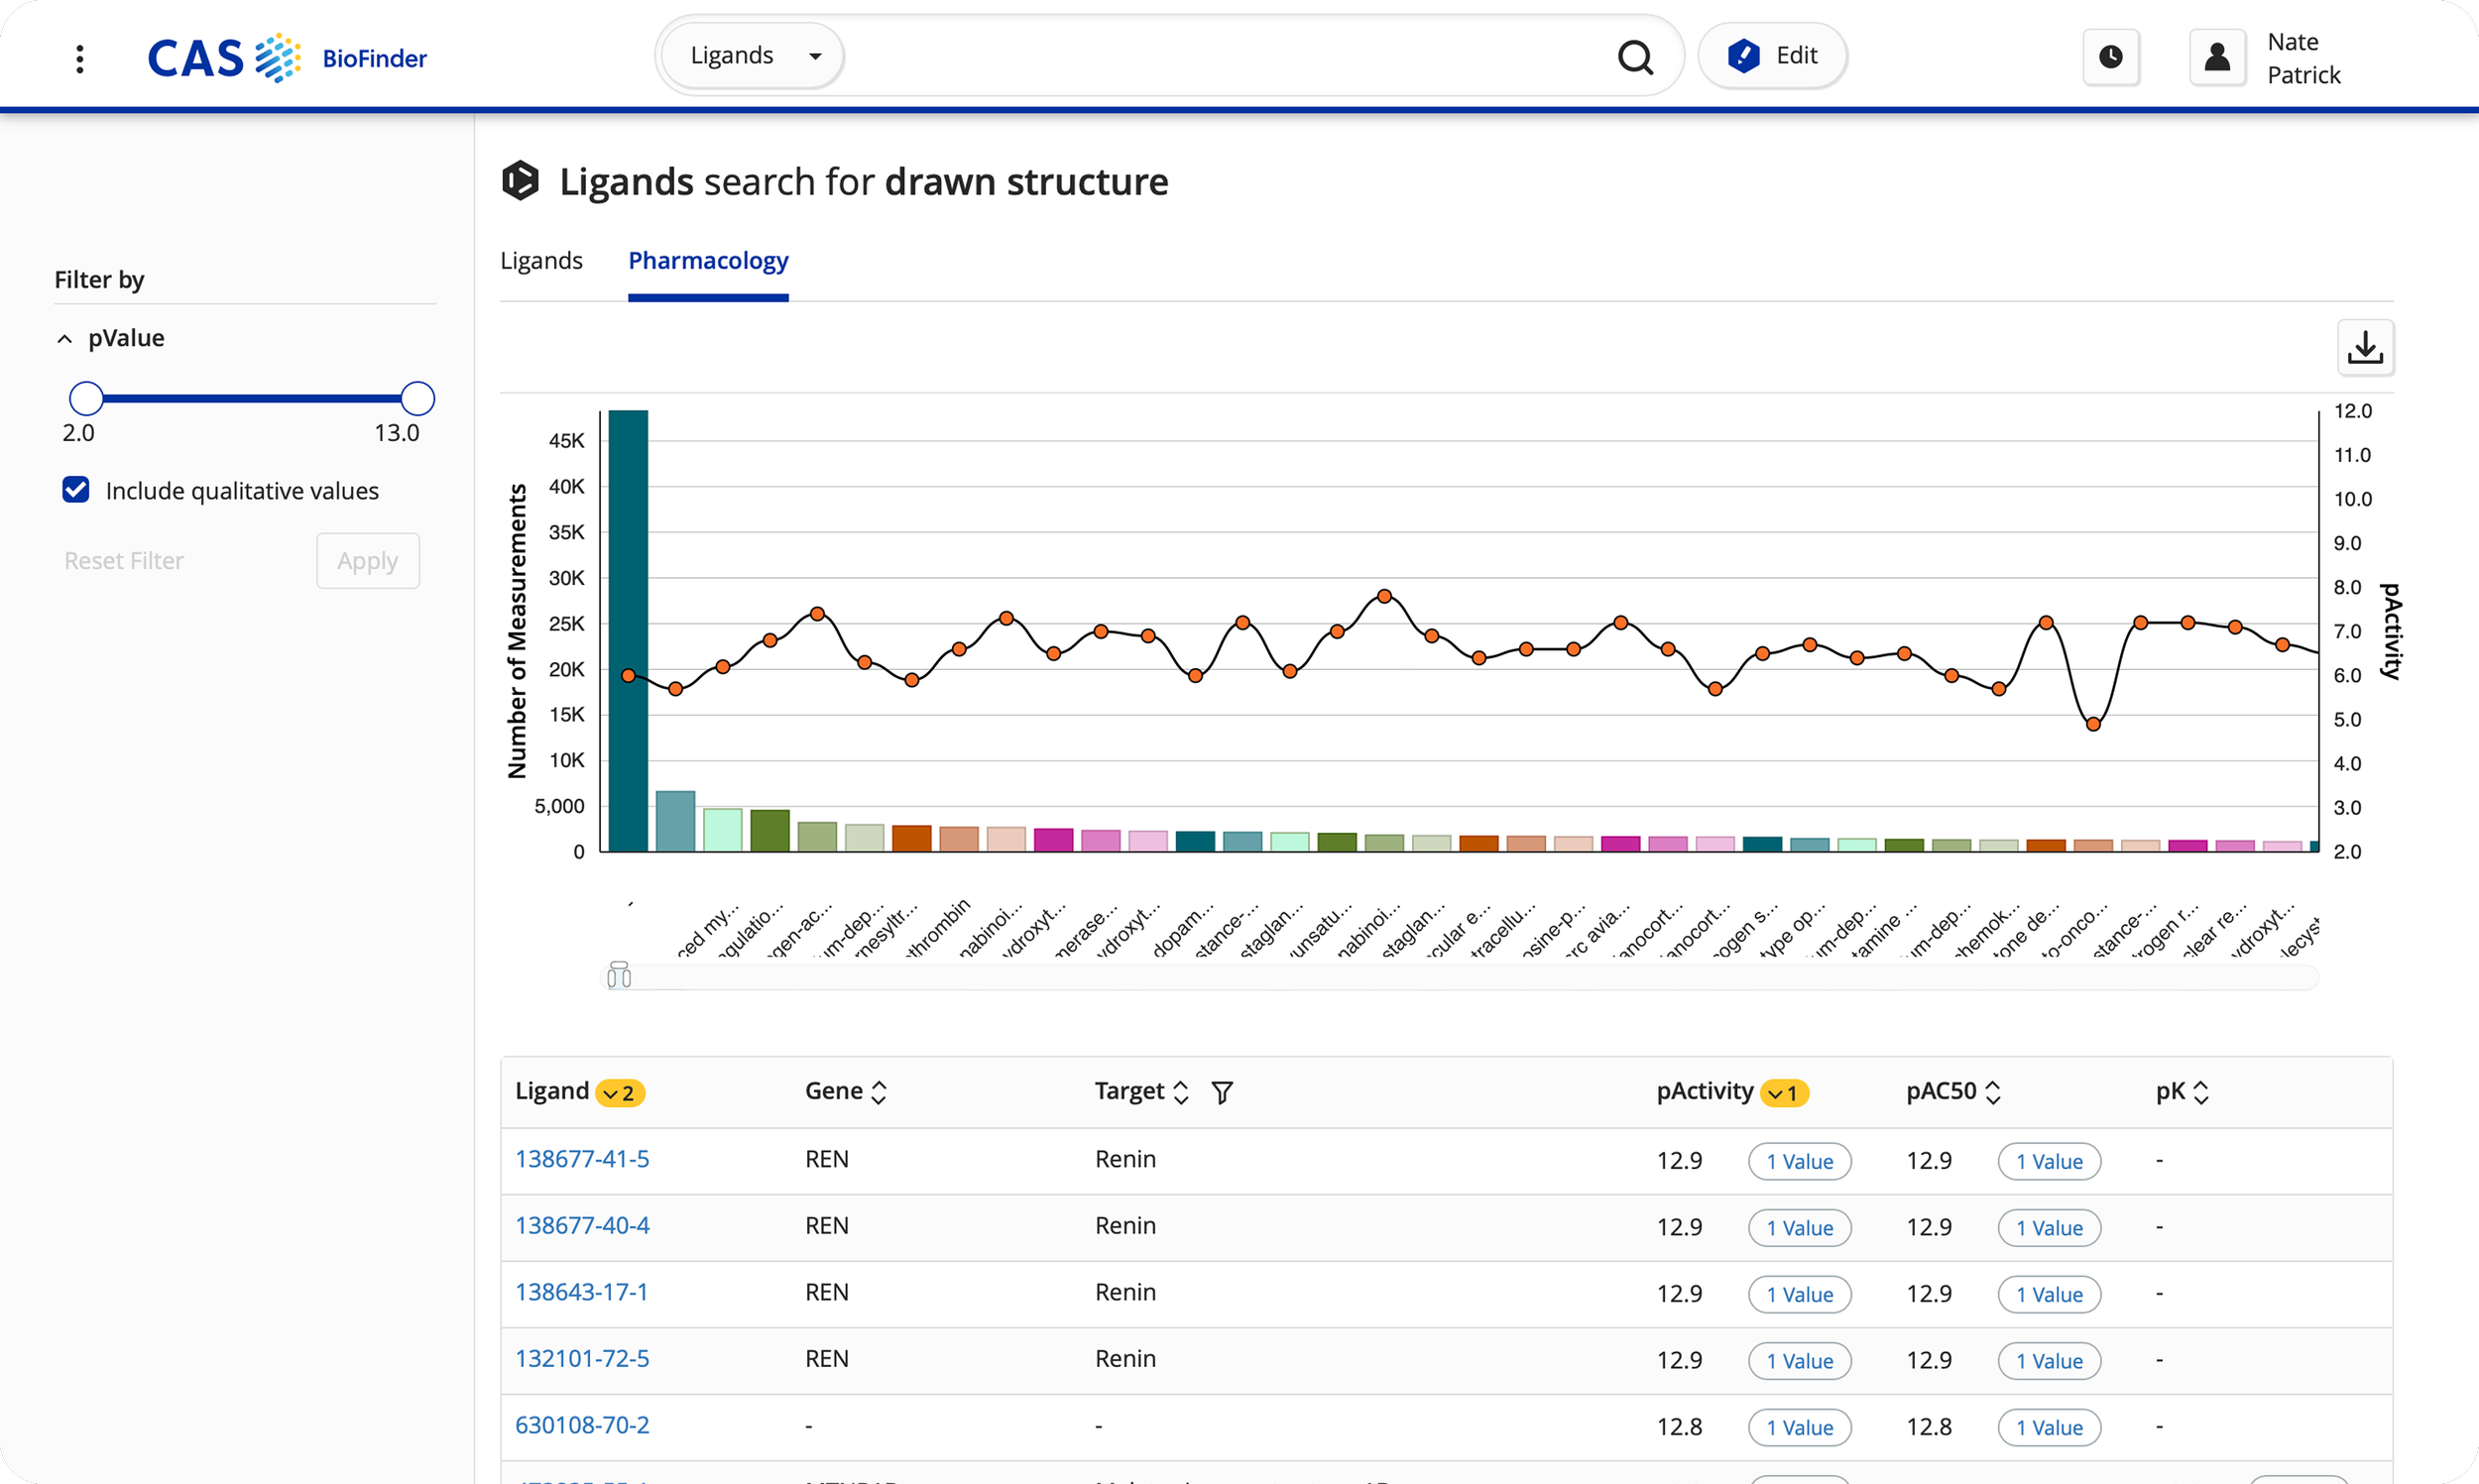
Task: Click the left pValue slider handle
Action: coord(86,397)
